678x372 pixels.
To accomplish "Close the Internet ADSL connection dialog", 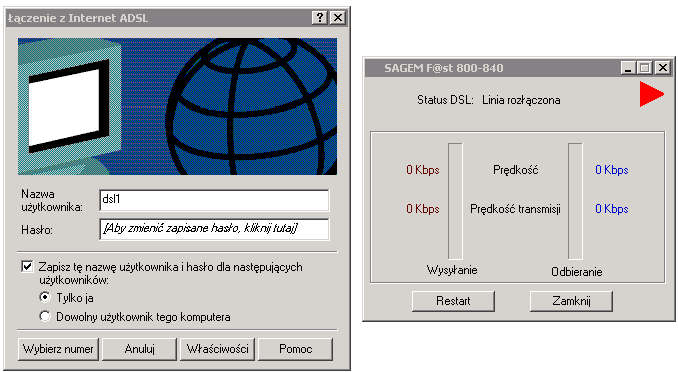I will click(338, 18).
